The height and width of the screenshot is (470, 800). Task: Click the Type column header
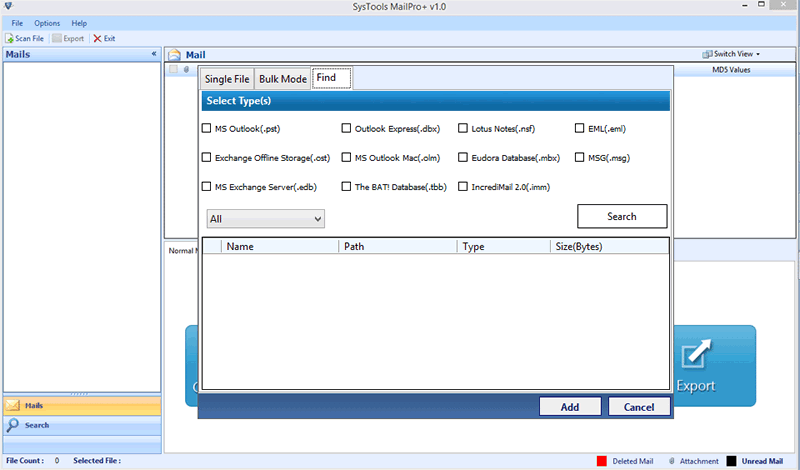pyautogui.click(x=504, y=246)
